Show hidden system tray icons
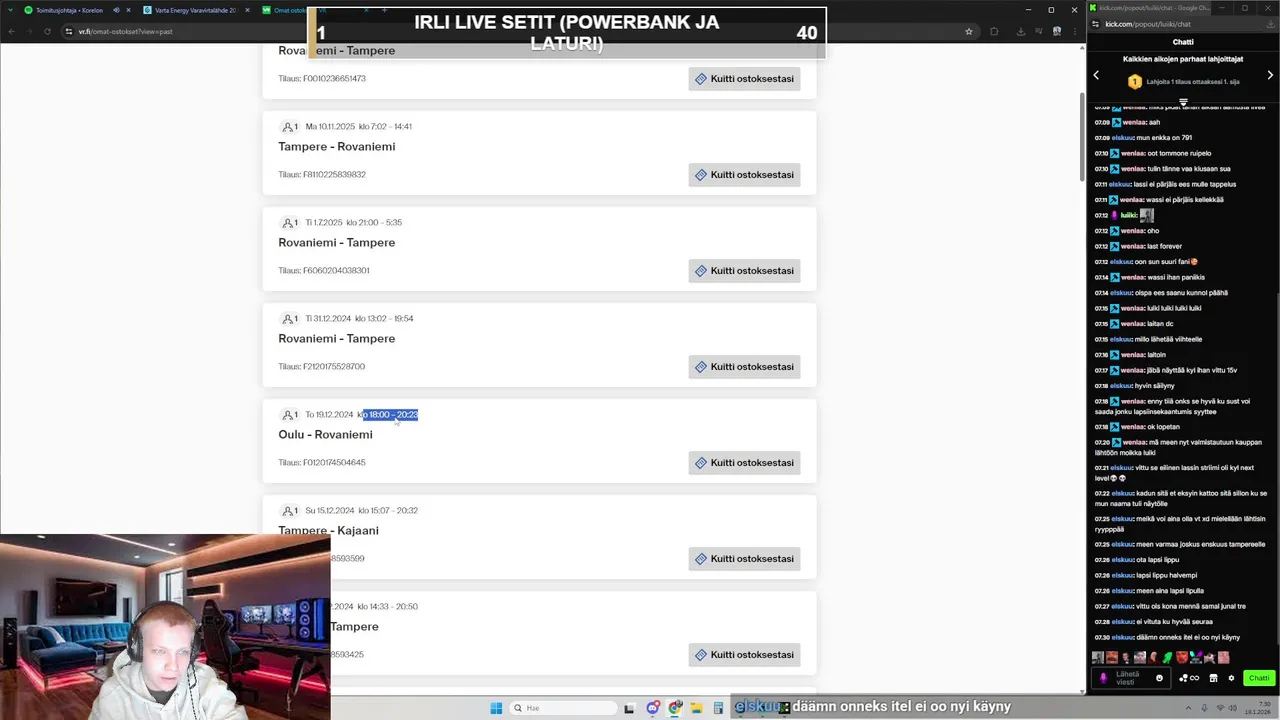The image size is (1280, 720). point(1189,708)
